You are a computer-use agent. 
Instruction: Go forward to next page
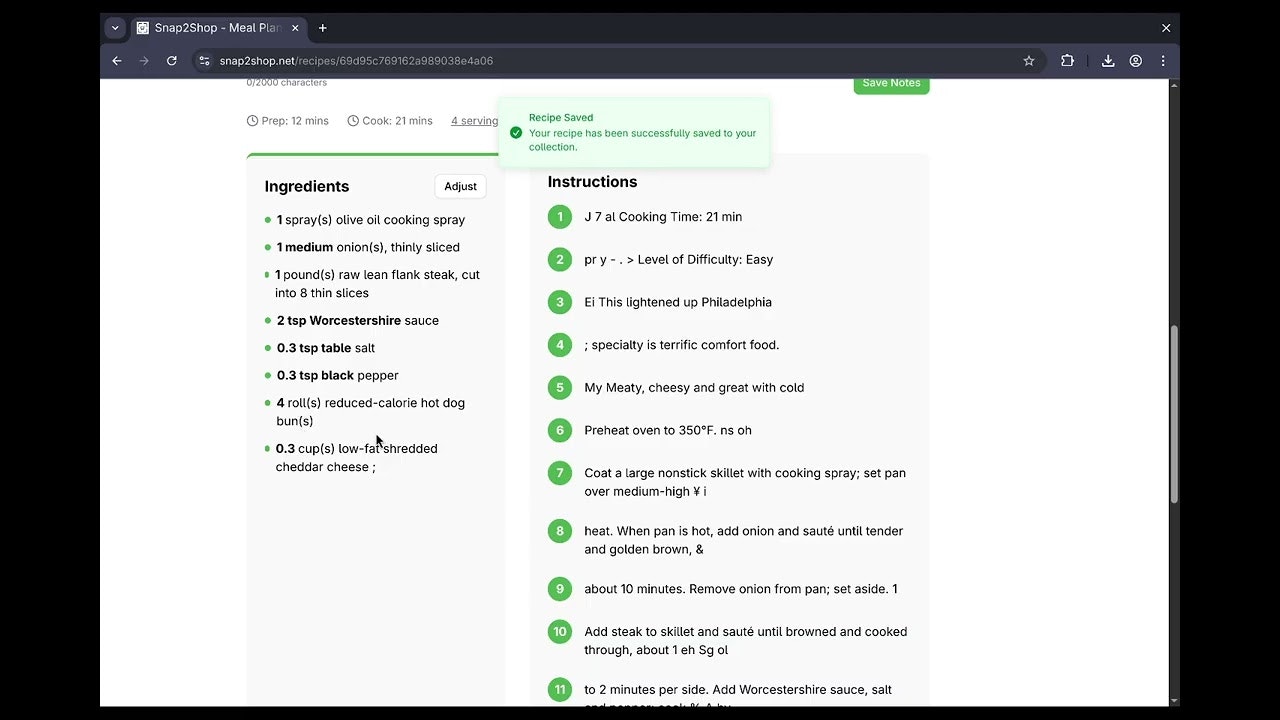[x=144, y=61]
